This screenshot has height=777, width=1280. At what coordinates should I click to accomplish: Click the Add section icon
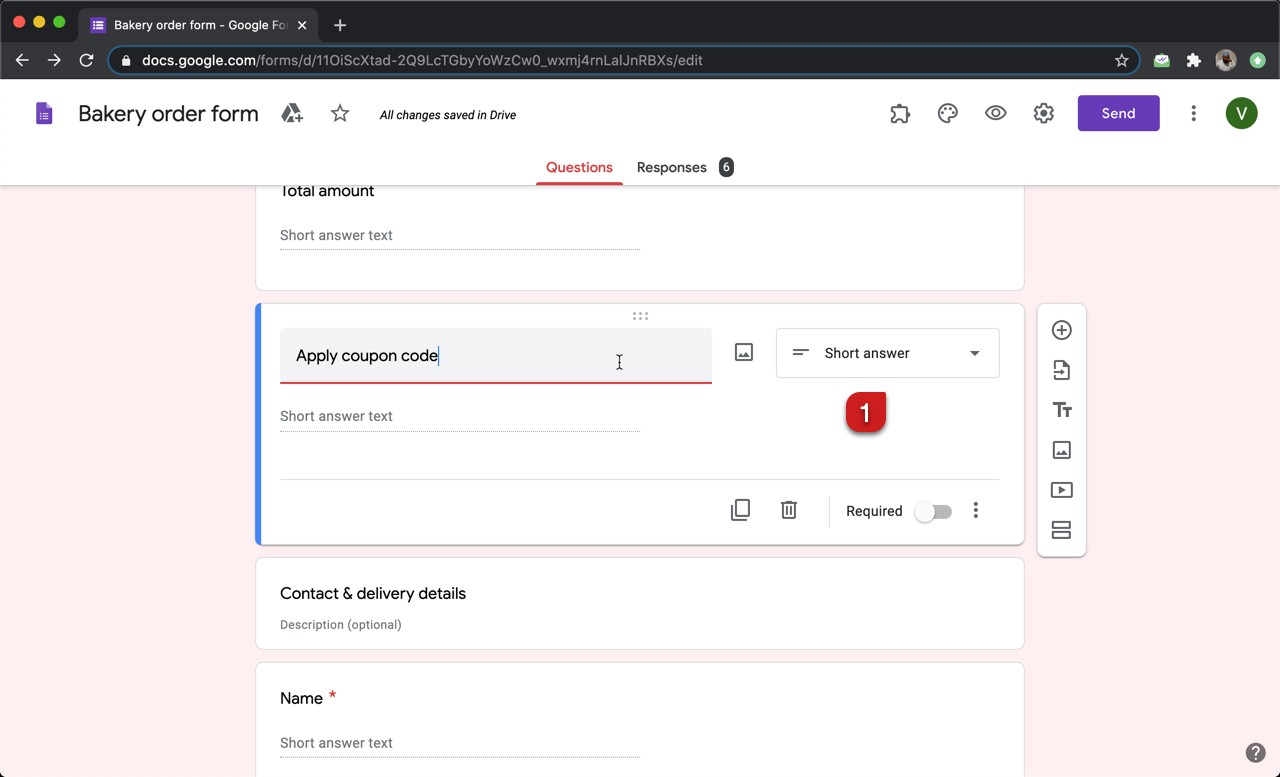coord(1061,530)
